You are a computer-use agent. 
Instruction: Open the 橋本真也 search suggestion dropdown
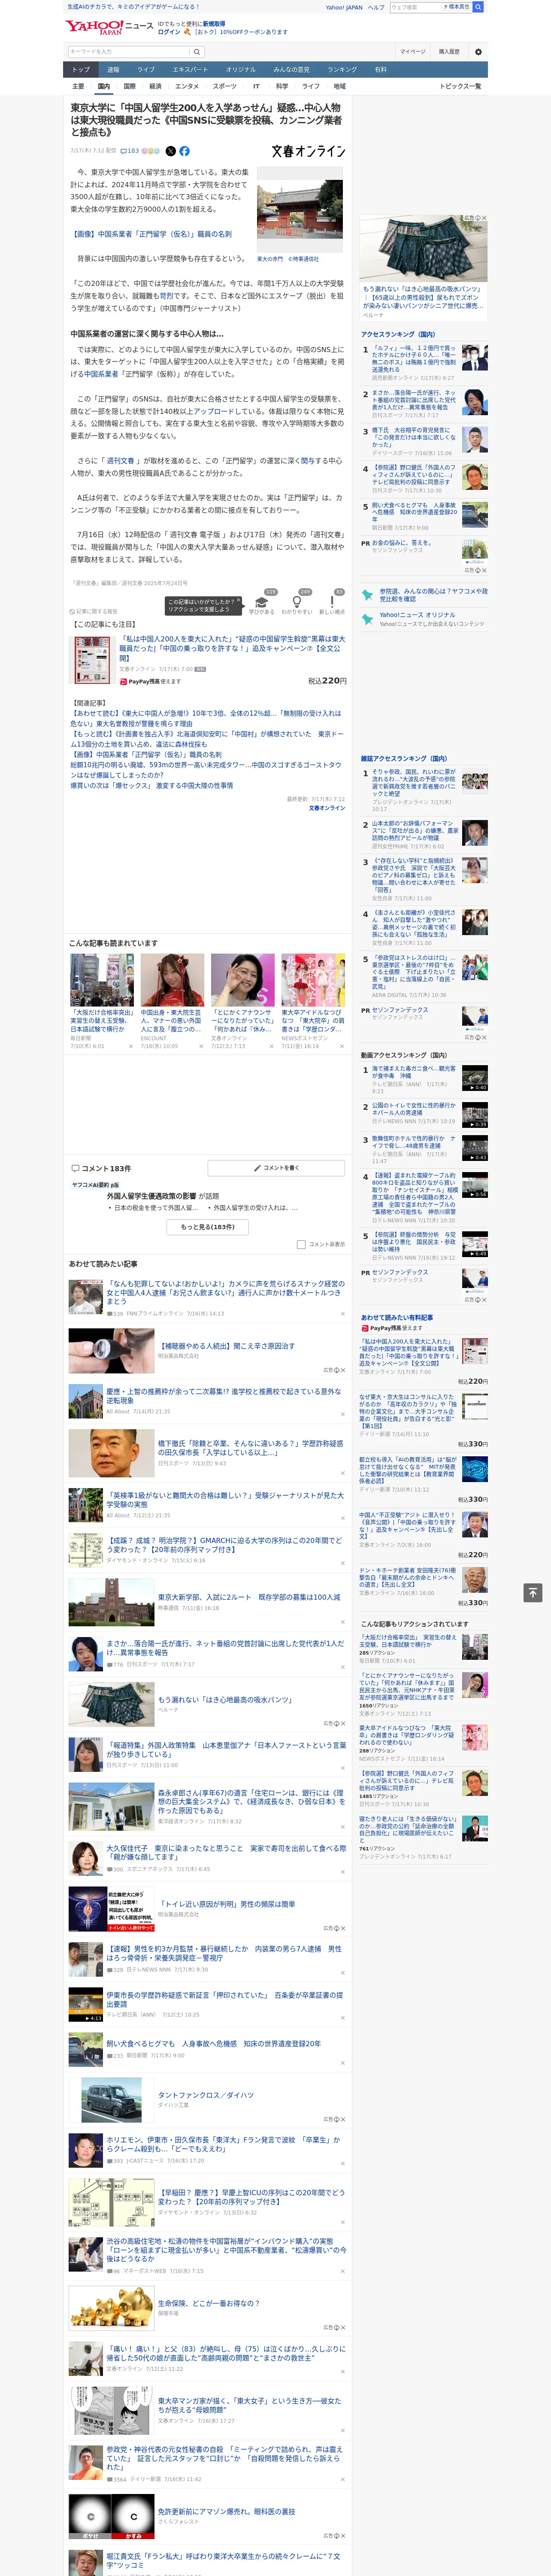coord(458,7)
